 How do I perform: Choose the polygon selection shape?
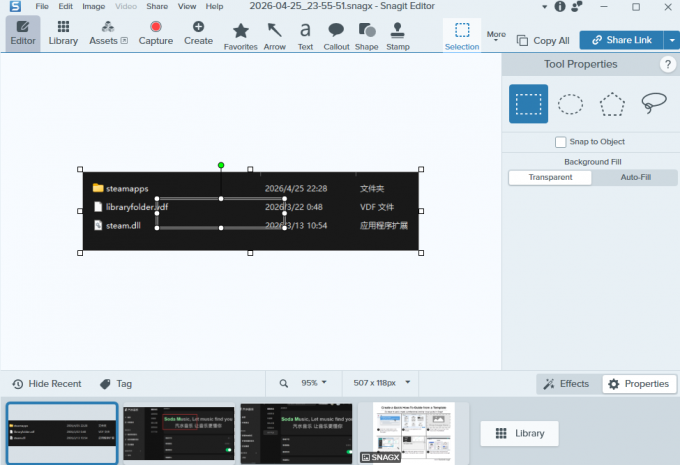(x=612, y=104)
